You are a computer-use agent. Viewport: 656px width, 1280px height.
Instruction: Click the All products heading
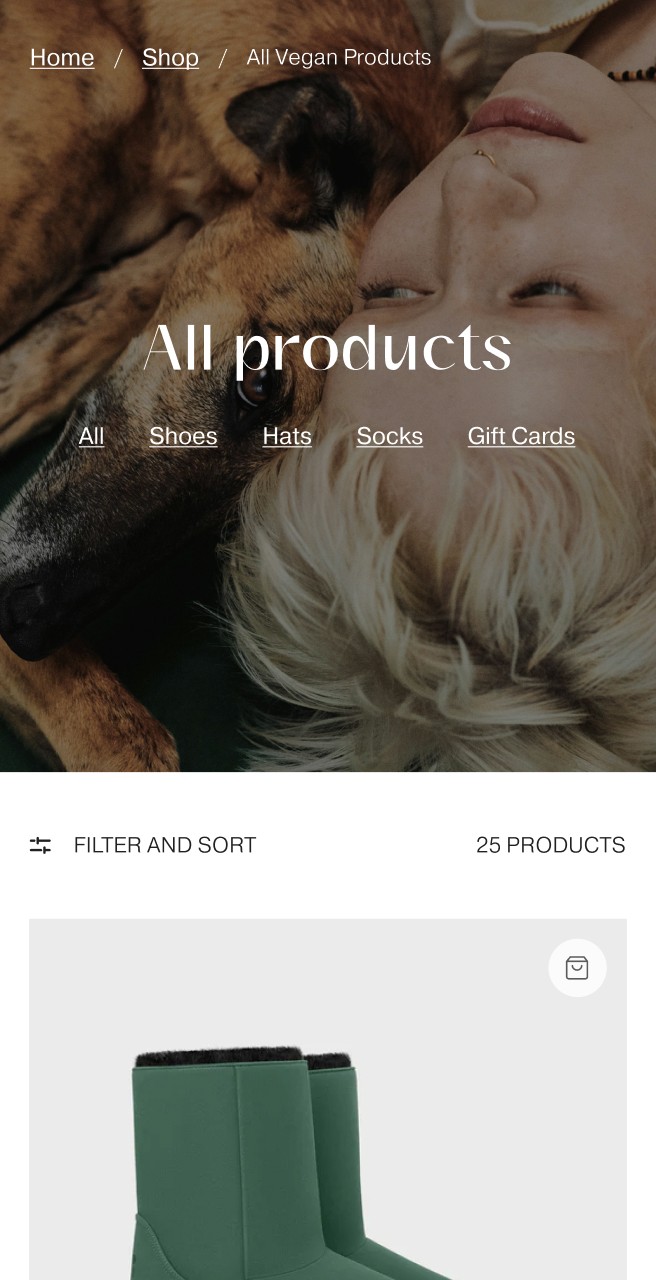327,349
